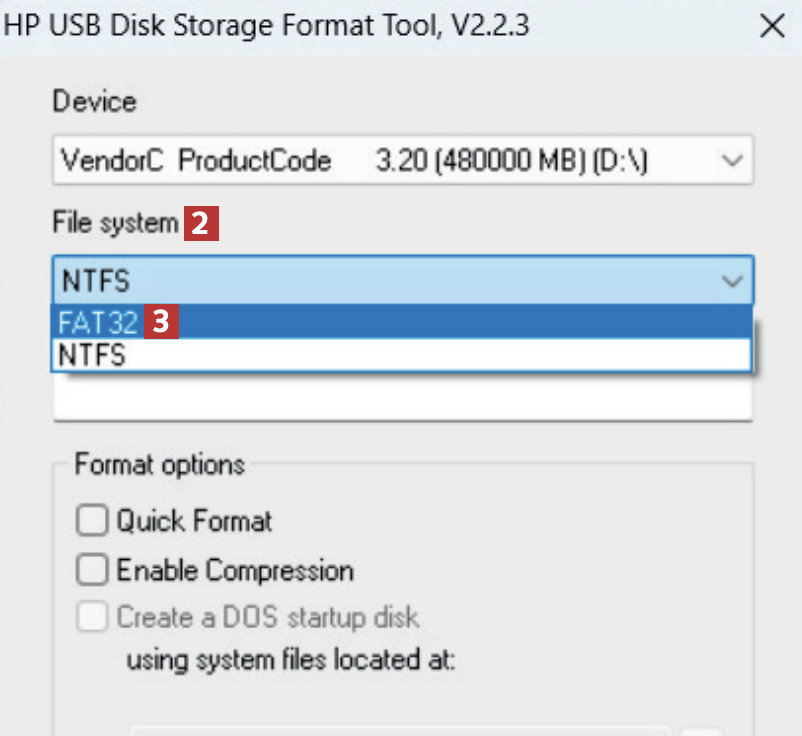Click the Format options group heading

tap(159, 465)
